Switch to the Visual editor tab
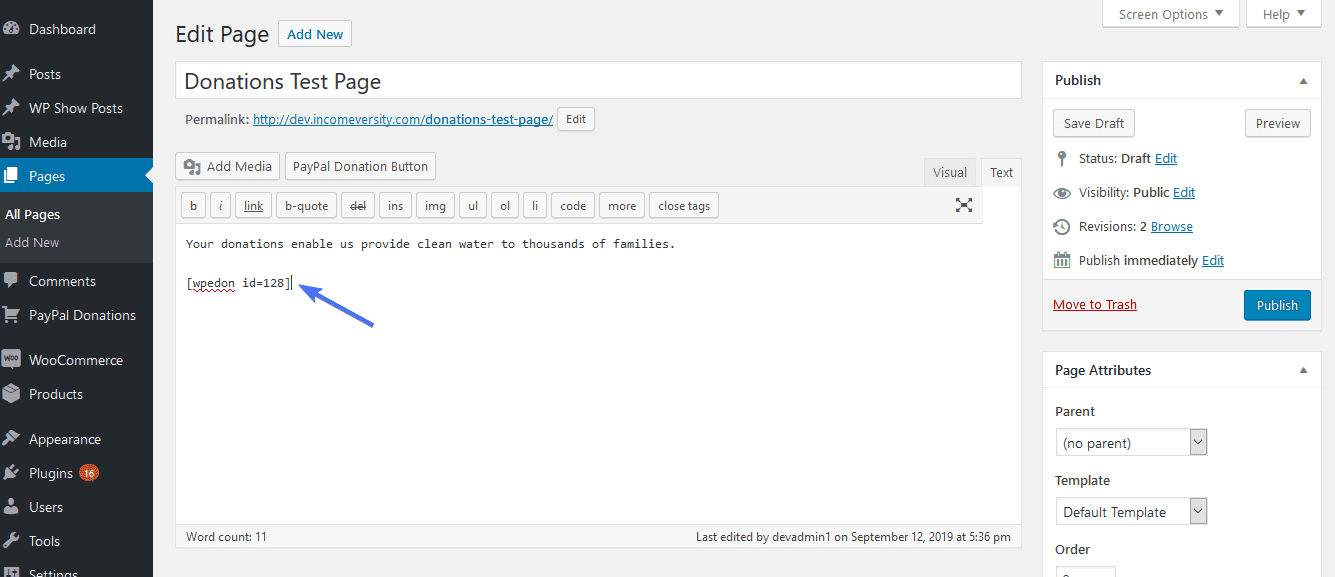Viewport: 1335px width, 577px height. click(x=950, y=172)
